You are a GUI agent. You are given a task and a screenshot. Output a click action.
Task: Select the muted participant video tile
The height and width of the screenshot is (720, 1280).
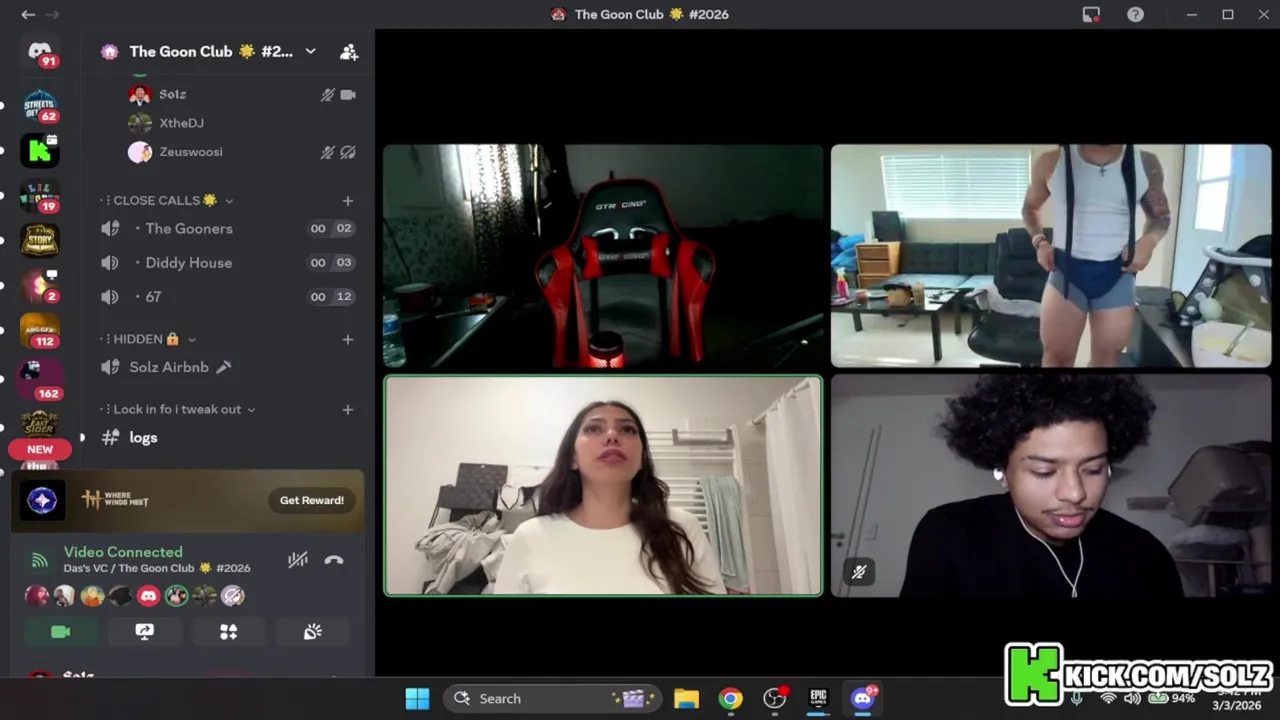click(x=1051, y=486)
